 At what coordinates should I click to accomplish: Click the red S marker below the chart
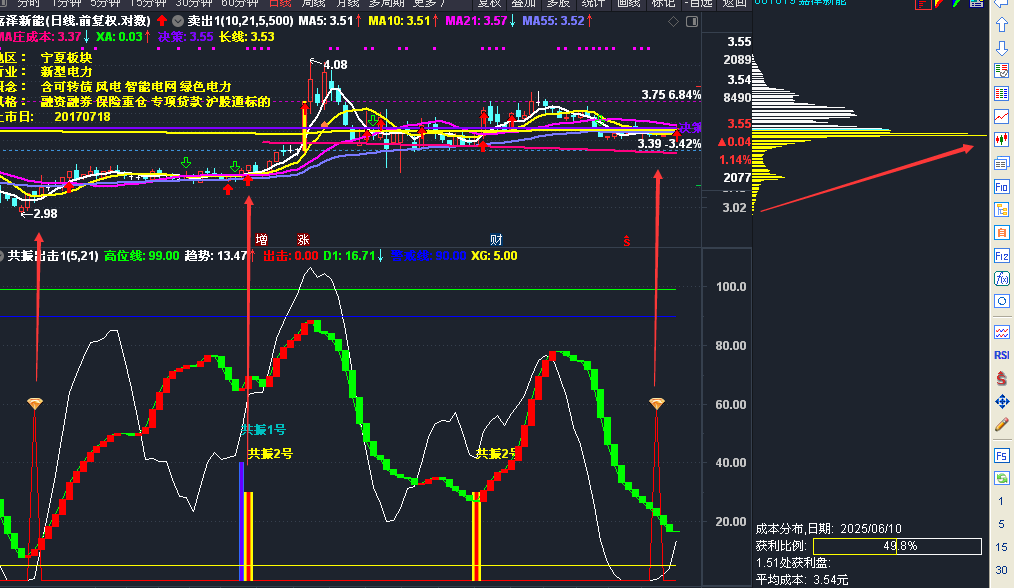(x=627, y=241)
